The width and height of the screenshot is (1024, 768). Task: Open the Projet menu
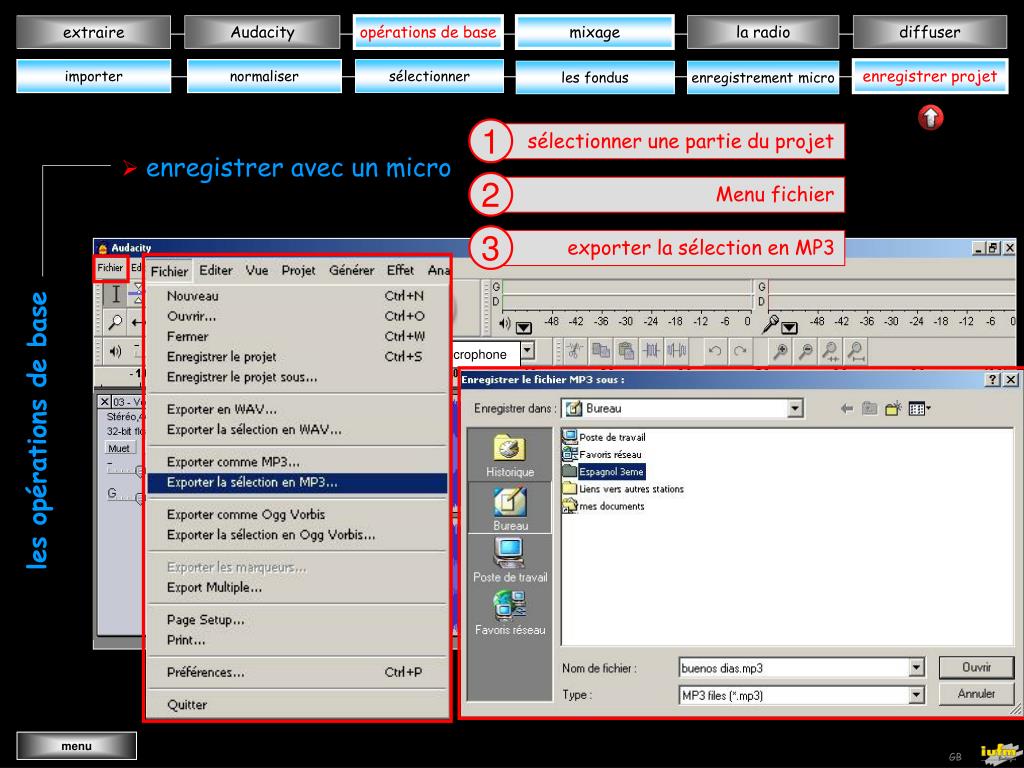(298, 270)
